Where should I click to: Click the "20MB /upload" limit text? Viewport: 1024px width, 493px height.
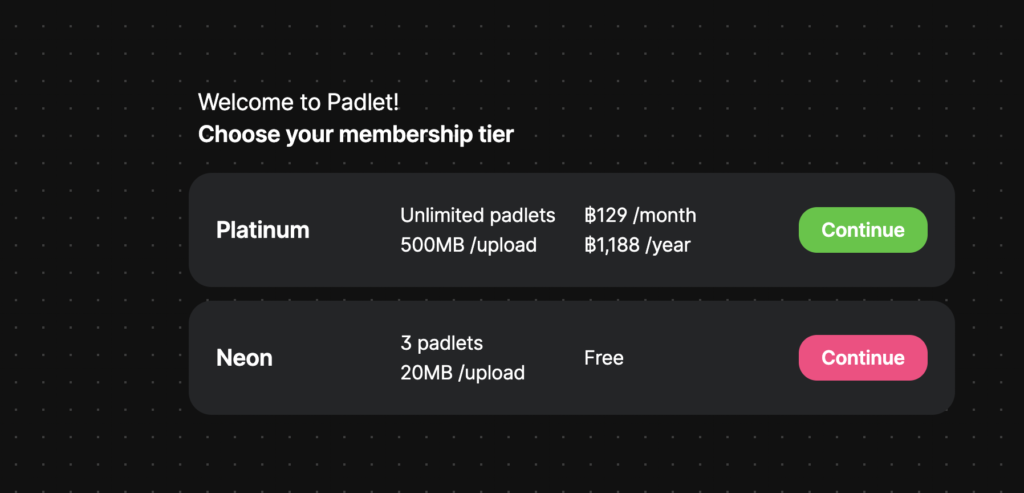click(x=462, y=373)
